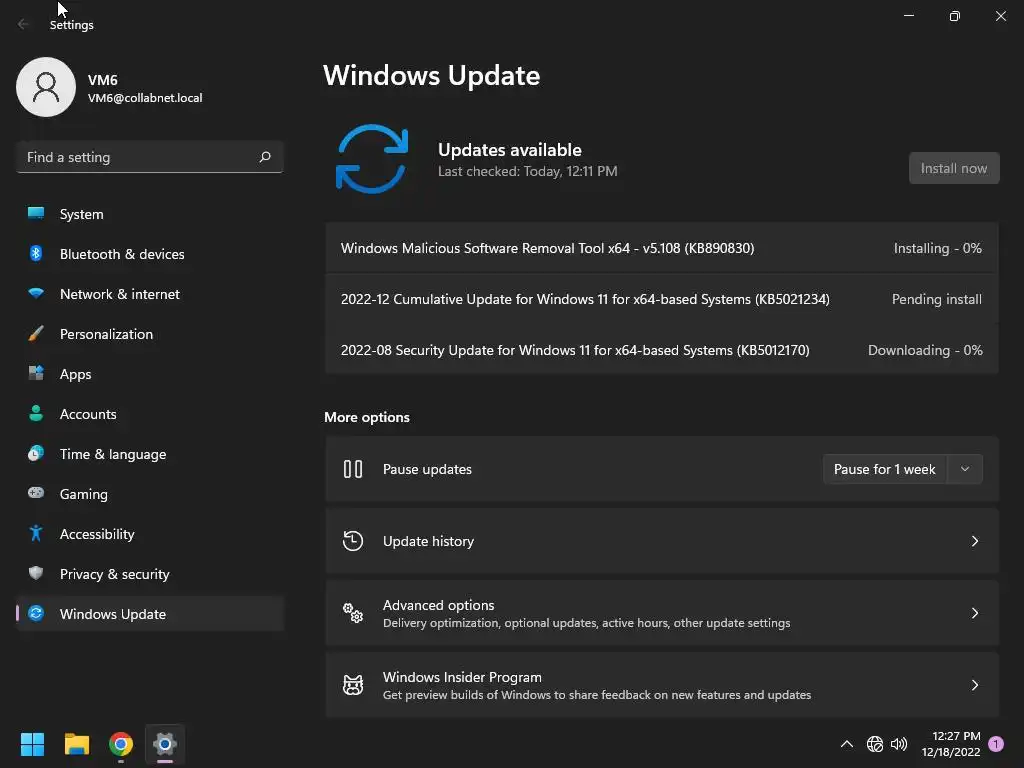Open the Windows Start menu

(x=32, y=744)
